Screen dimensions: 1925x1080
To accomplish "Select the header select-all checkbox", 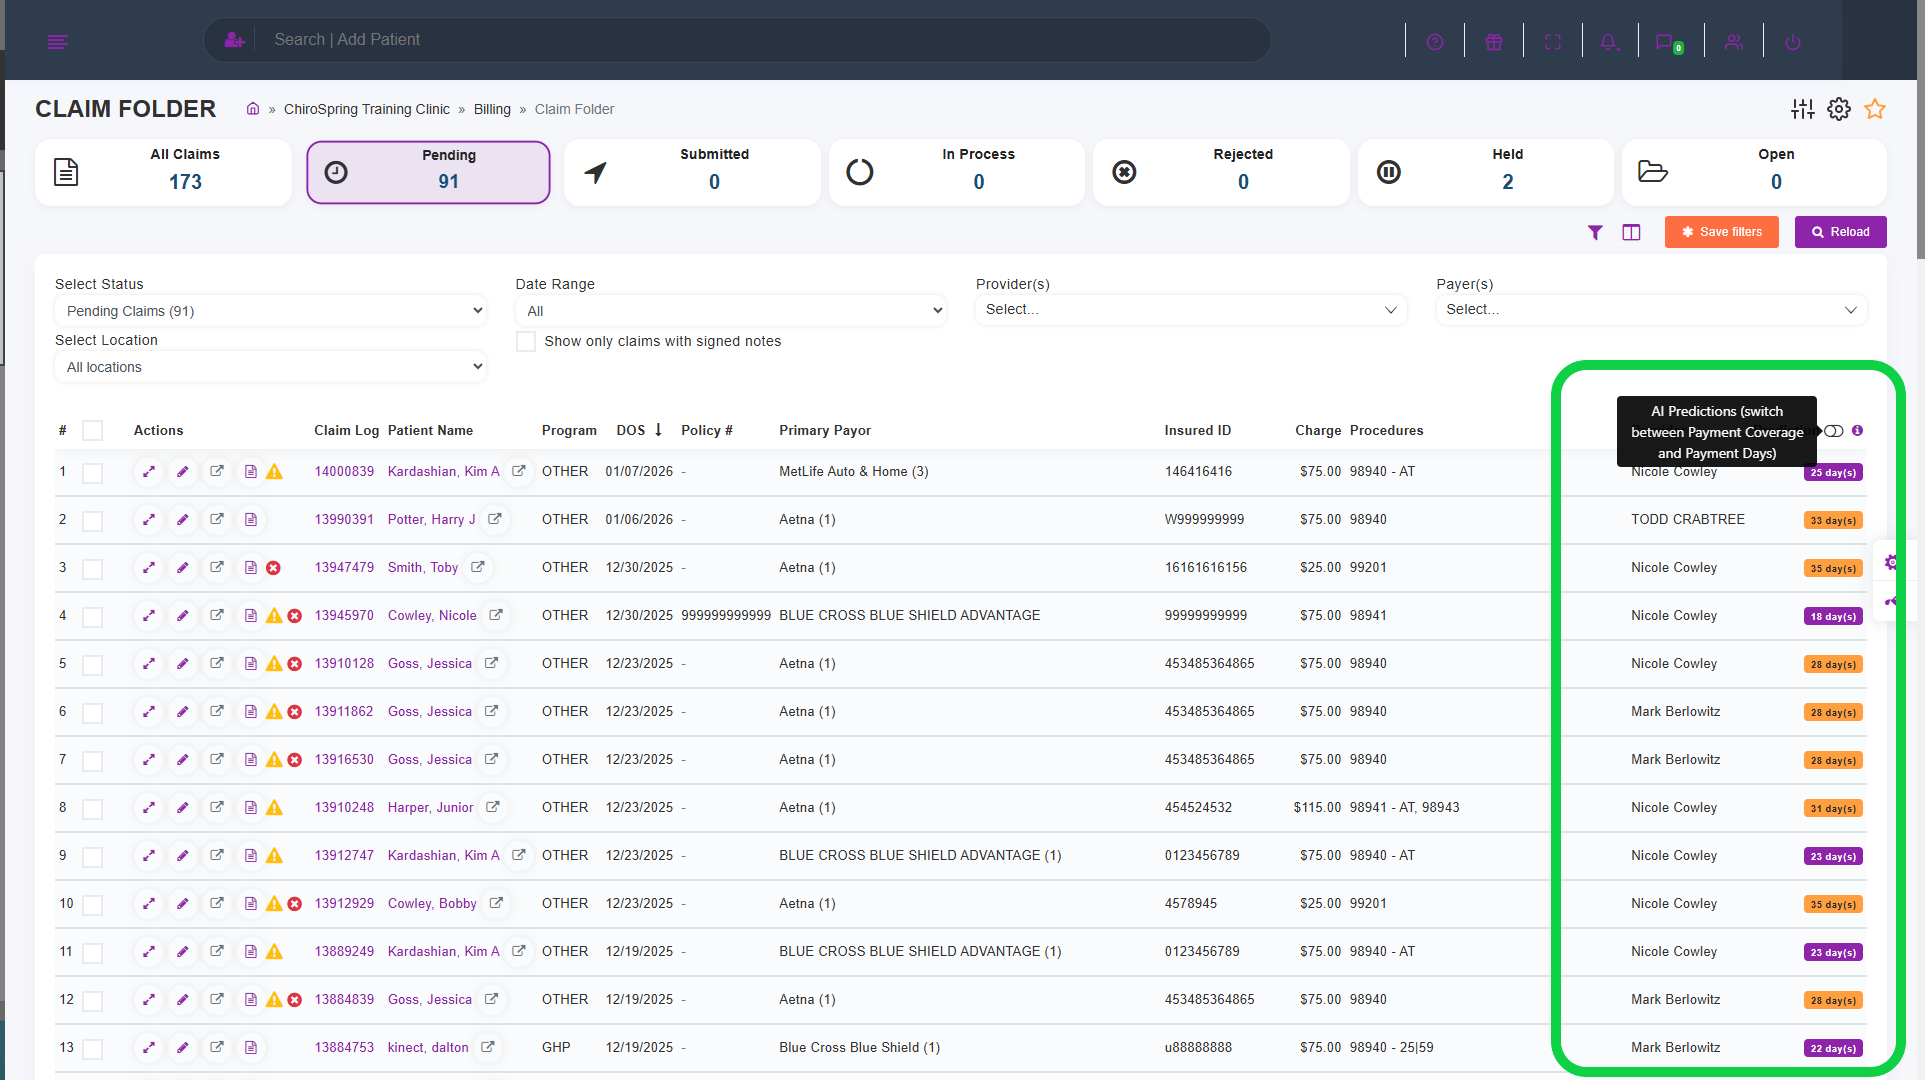I will [x=93, y=430].
